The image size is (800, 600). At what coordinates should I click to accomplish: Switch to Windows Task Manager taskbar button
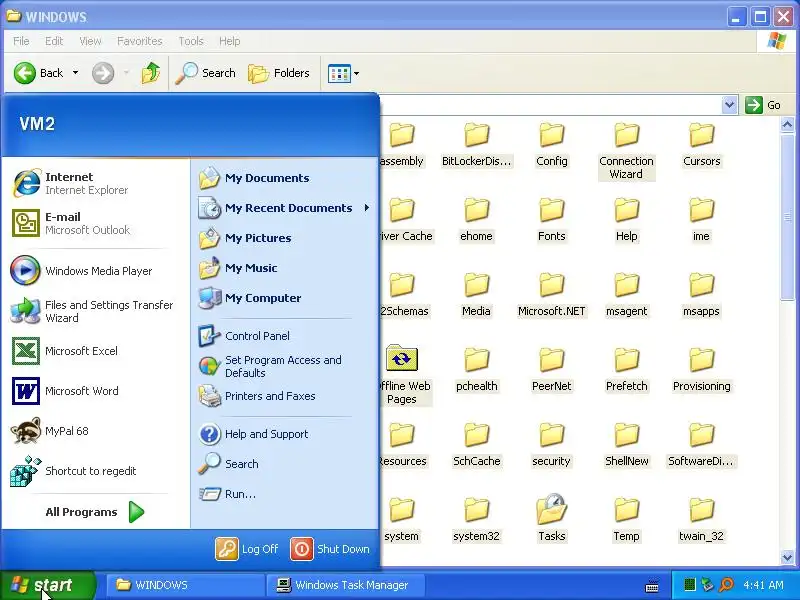click(345, 585)
